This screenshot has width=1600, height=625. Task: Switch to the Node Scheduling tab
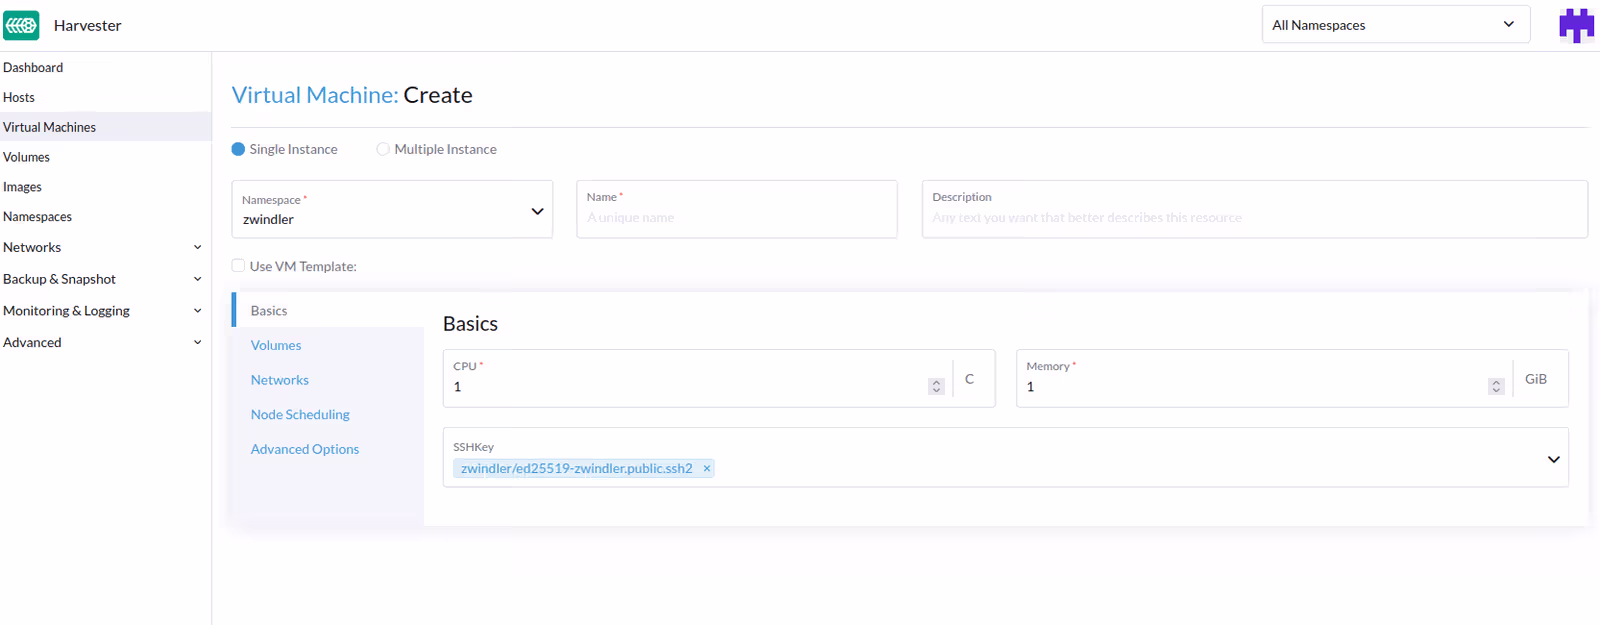tap(300, 414)
